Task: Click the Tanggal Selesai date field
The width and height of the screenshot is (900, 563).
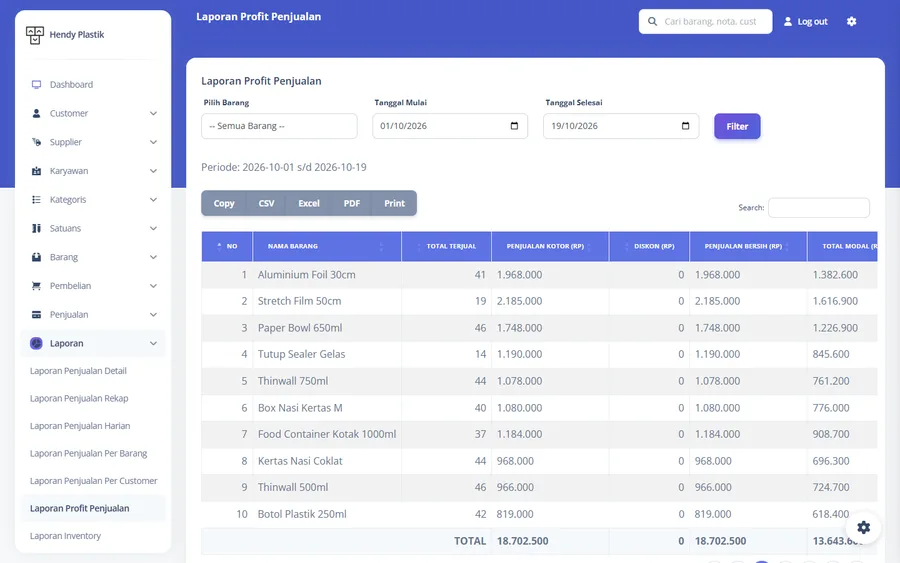Action: 621,126
